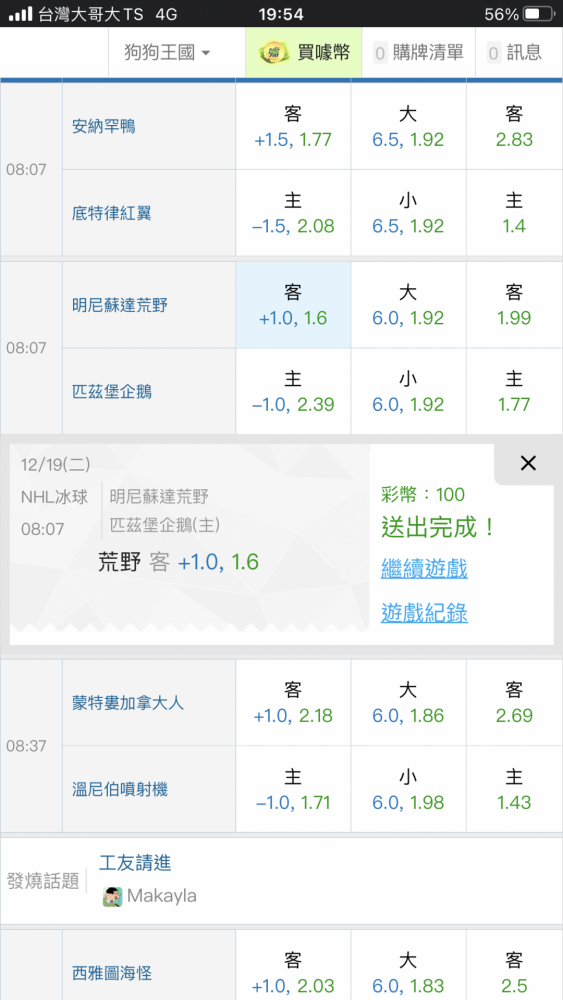Select 溫尼伯噴射機 小 6.0, 1.98 option
Screen dimensions: 563x1000
(408, 789)
